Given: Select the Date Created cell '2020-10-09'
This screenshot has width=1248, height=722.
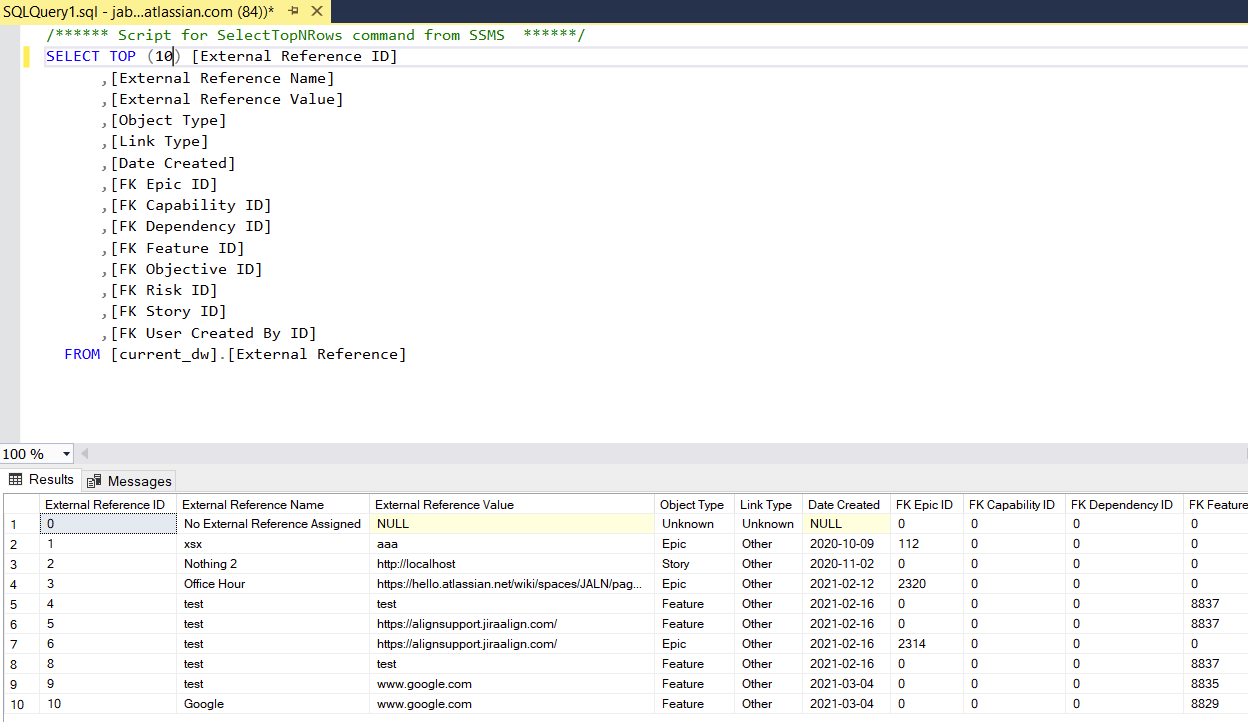Looking at the screenshot, I should 846,544.
